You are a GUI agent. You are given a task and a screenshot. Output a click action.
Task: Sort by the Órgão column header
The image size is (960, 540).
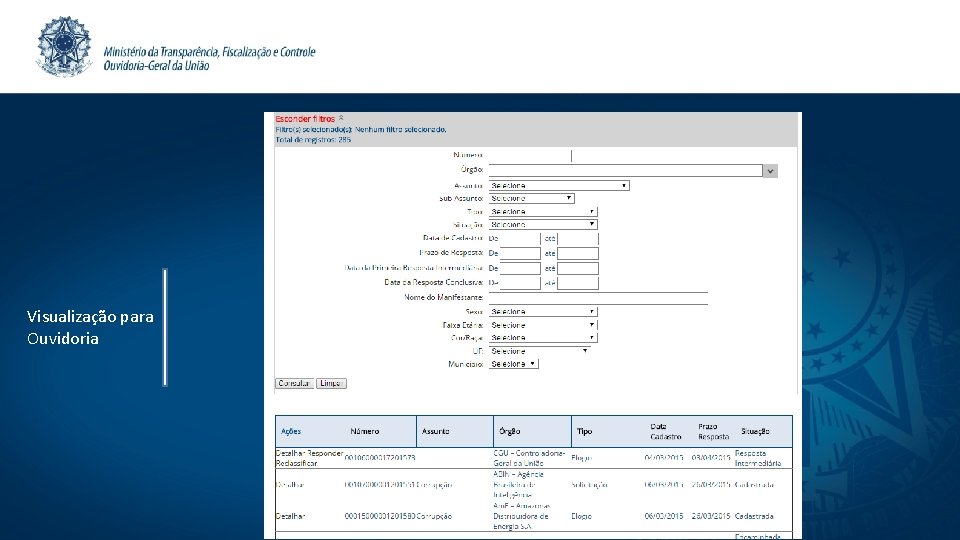509,432
